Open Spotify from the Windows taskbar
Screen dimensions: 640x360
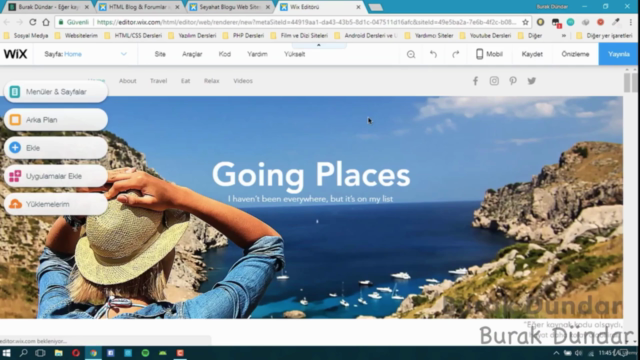tap(145, 353)
